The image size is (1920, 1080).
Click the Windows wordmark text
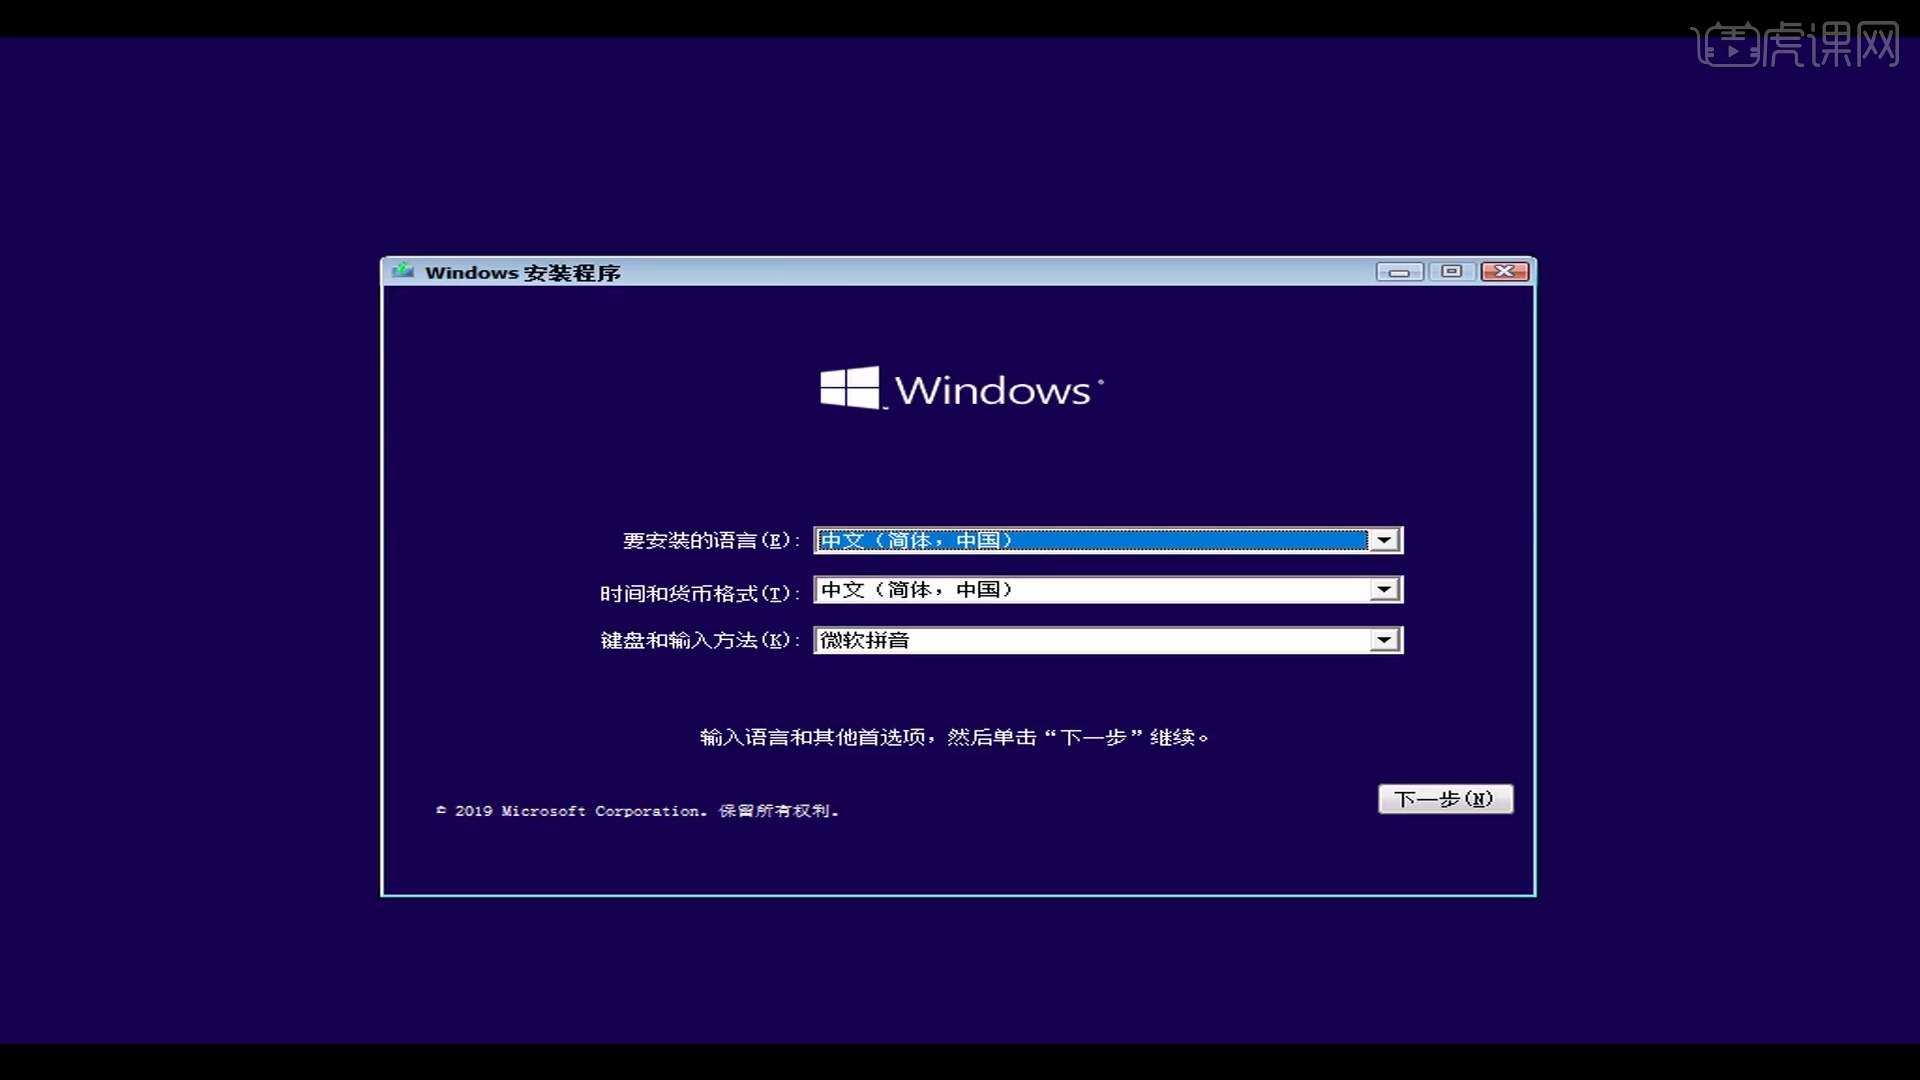(x=992, y=391)
